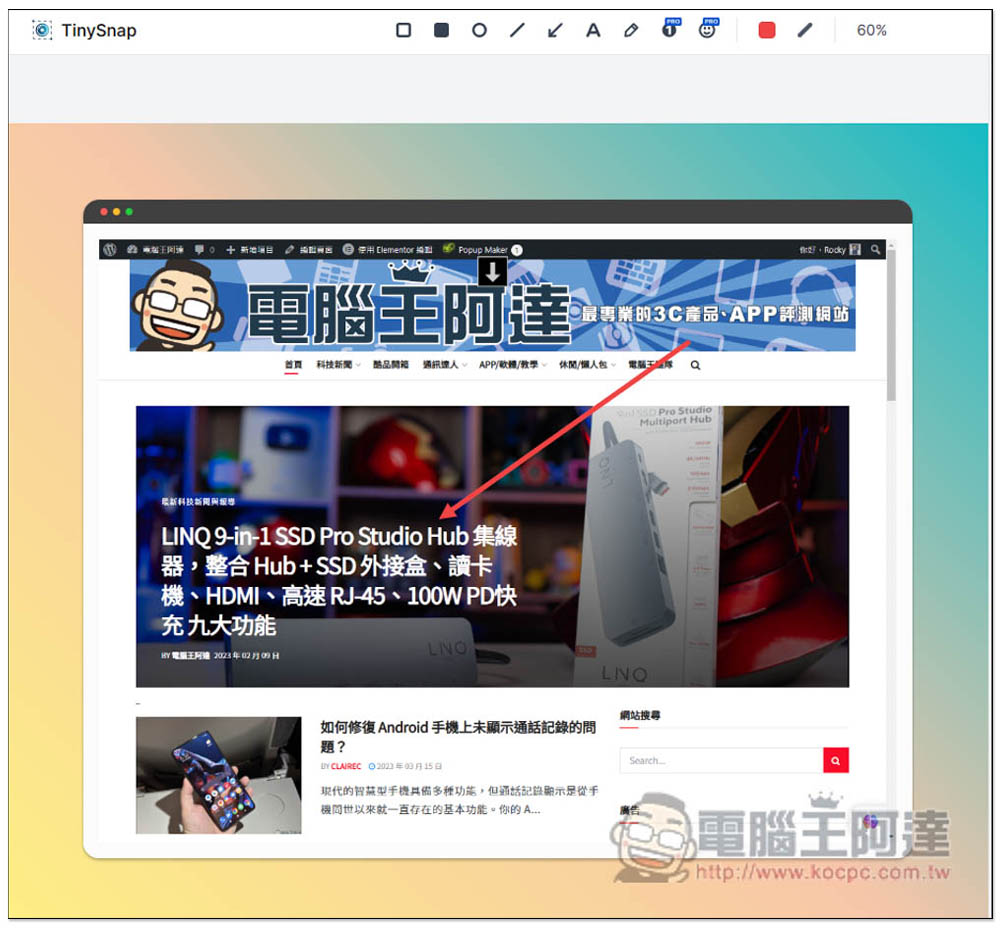Click the 酷品開箱 navigation item
1000x929 pixels.
(390, 365)
